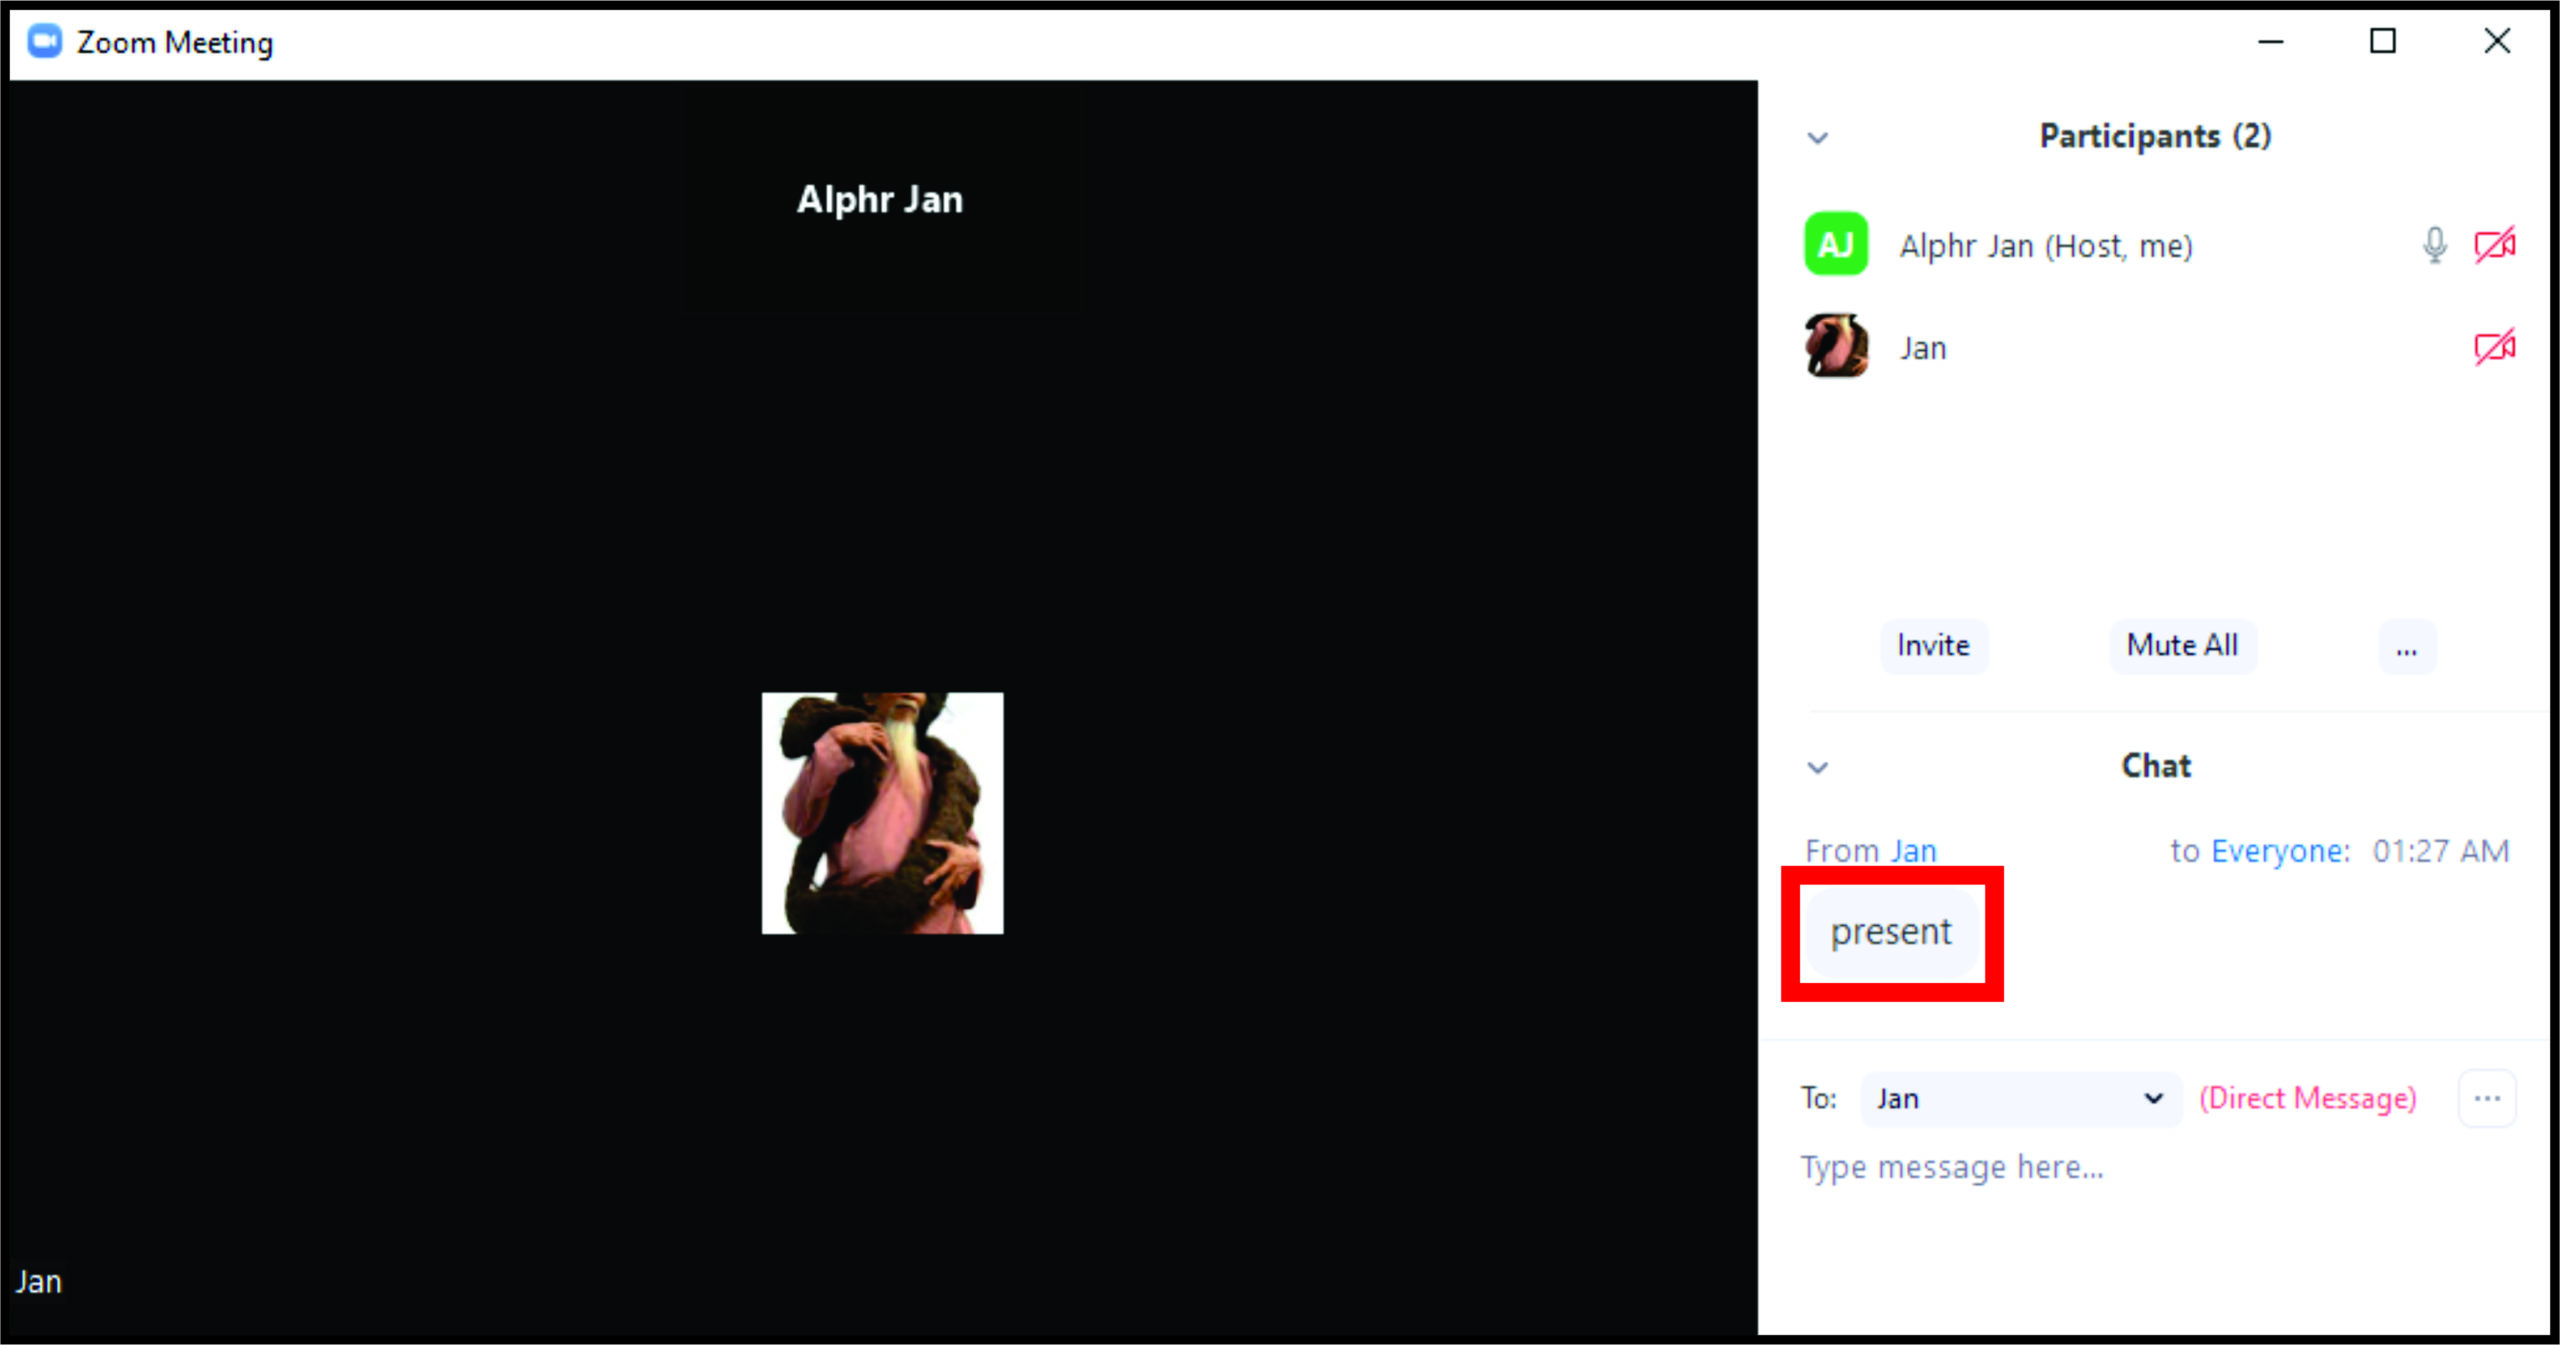Click the From Jan sender name
Screen dimensions: 2560x1345
[x=1913, y=851]
